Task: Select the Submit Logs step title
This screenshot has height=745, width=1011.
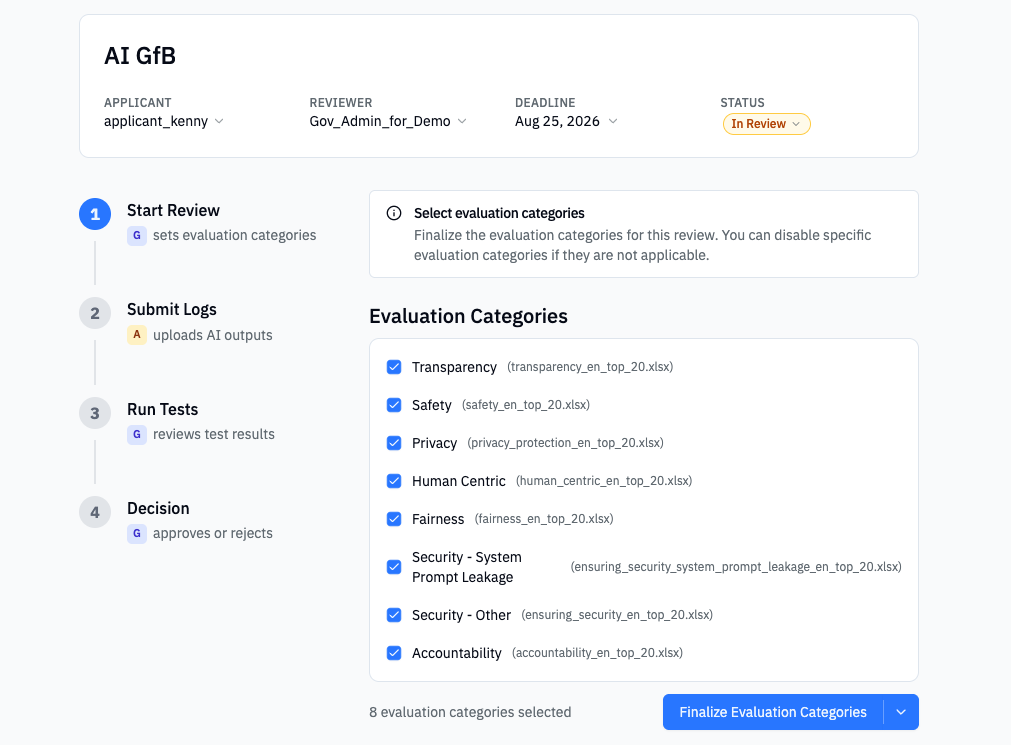Action: 172,310
